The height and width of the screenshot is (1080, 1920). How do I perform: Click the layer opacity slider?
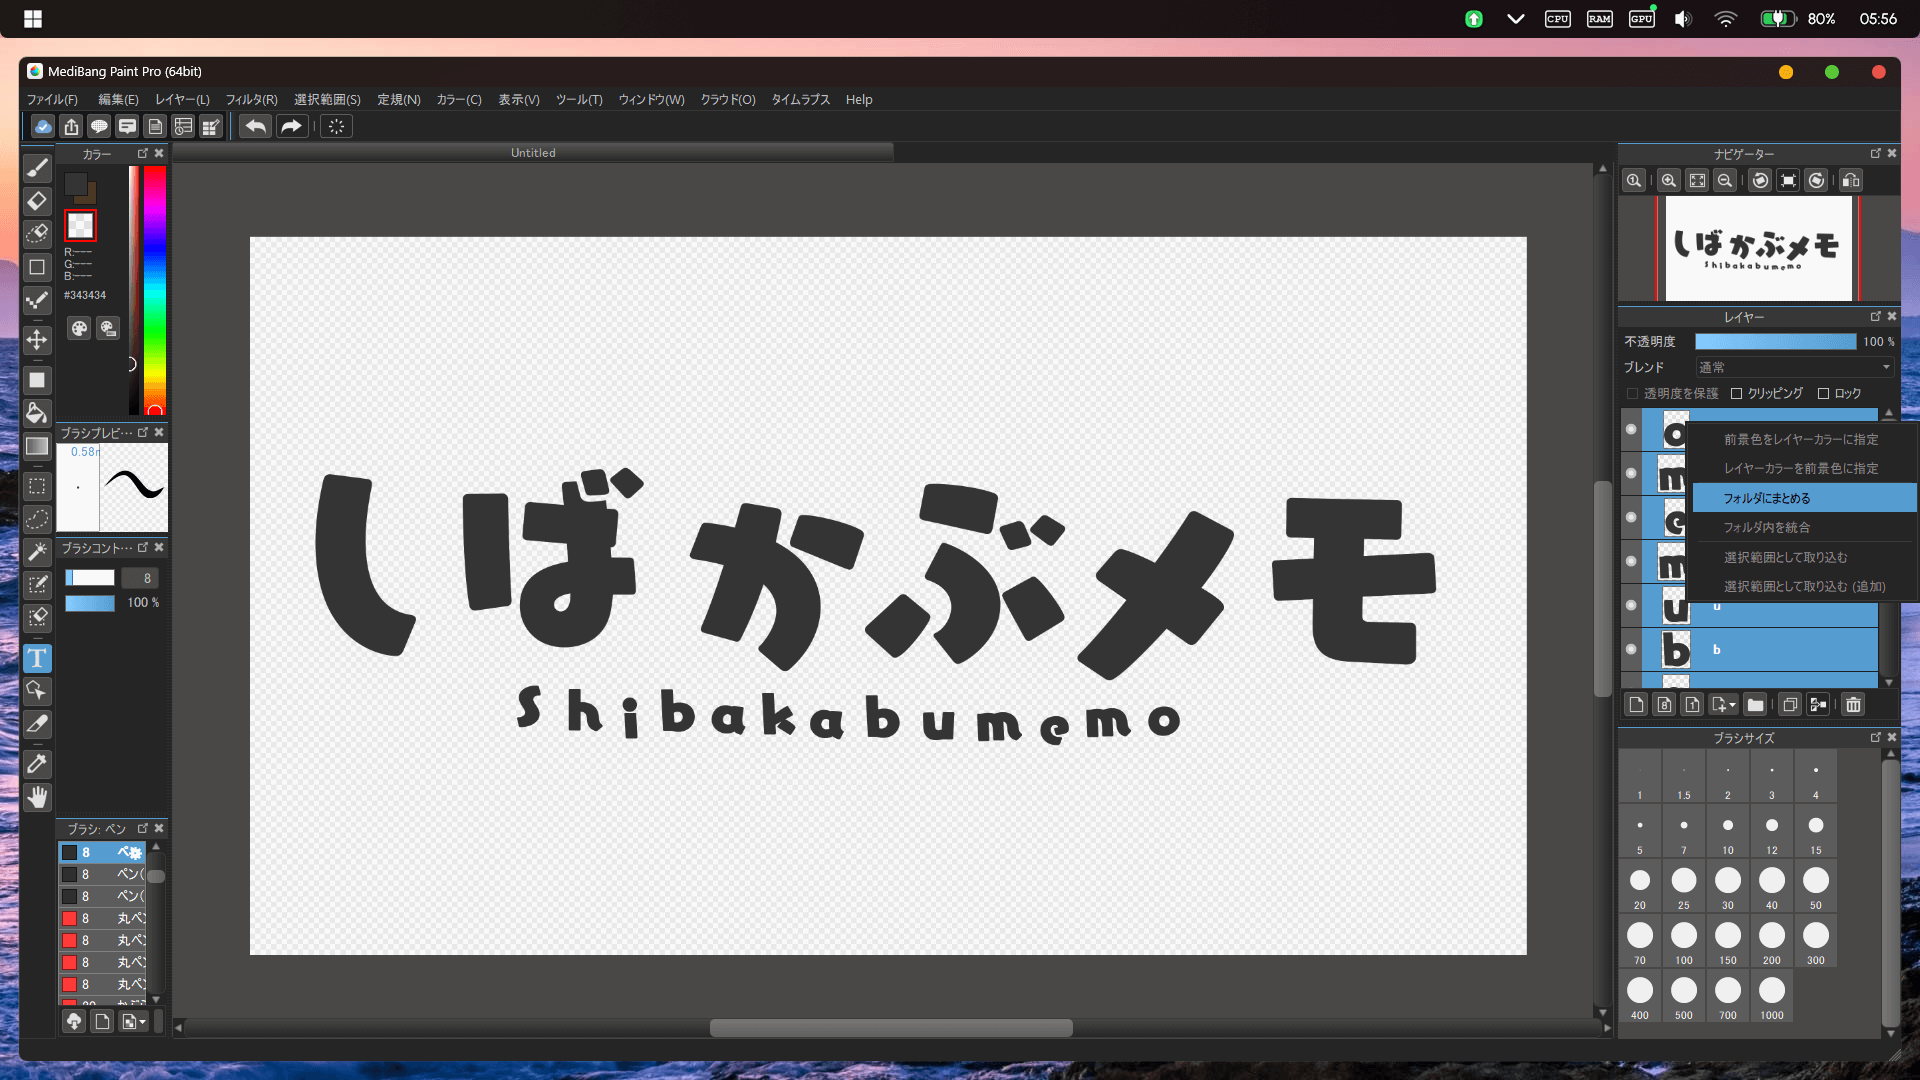(1775, 342)
